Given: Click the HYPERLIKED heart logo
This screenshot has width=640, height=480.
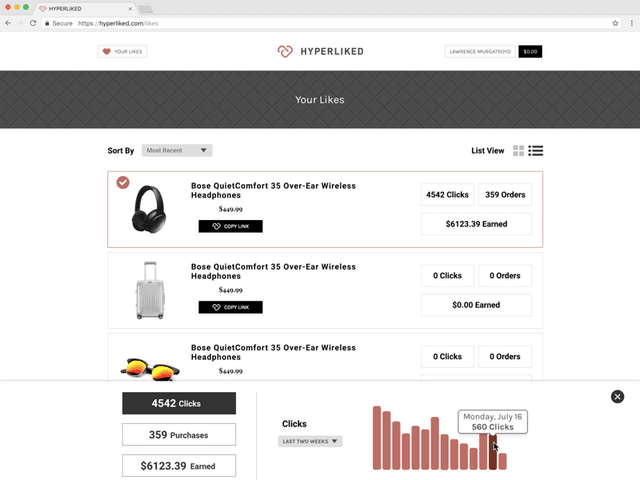Looking at the screenshot, I should pyautogui.click(x=286, y=51).
